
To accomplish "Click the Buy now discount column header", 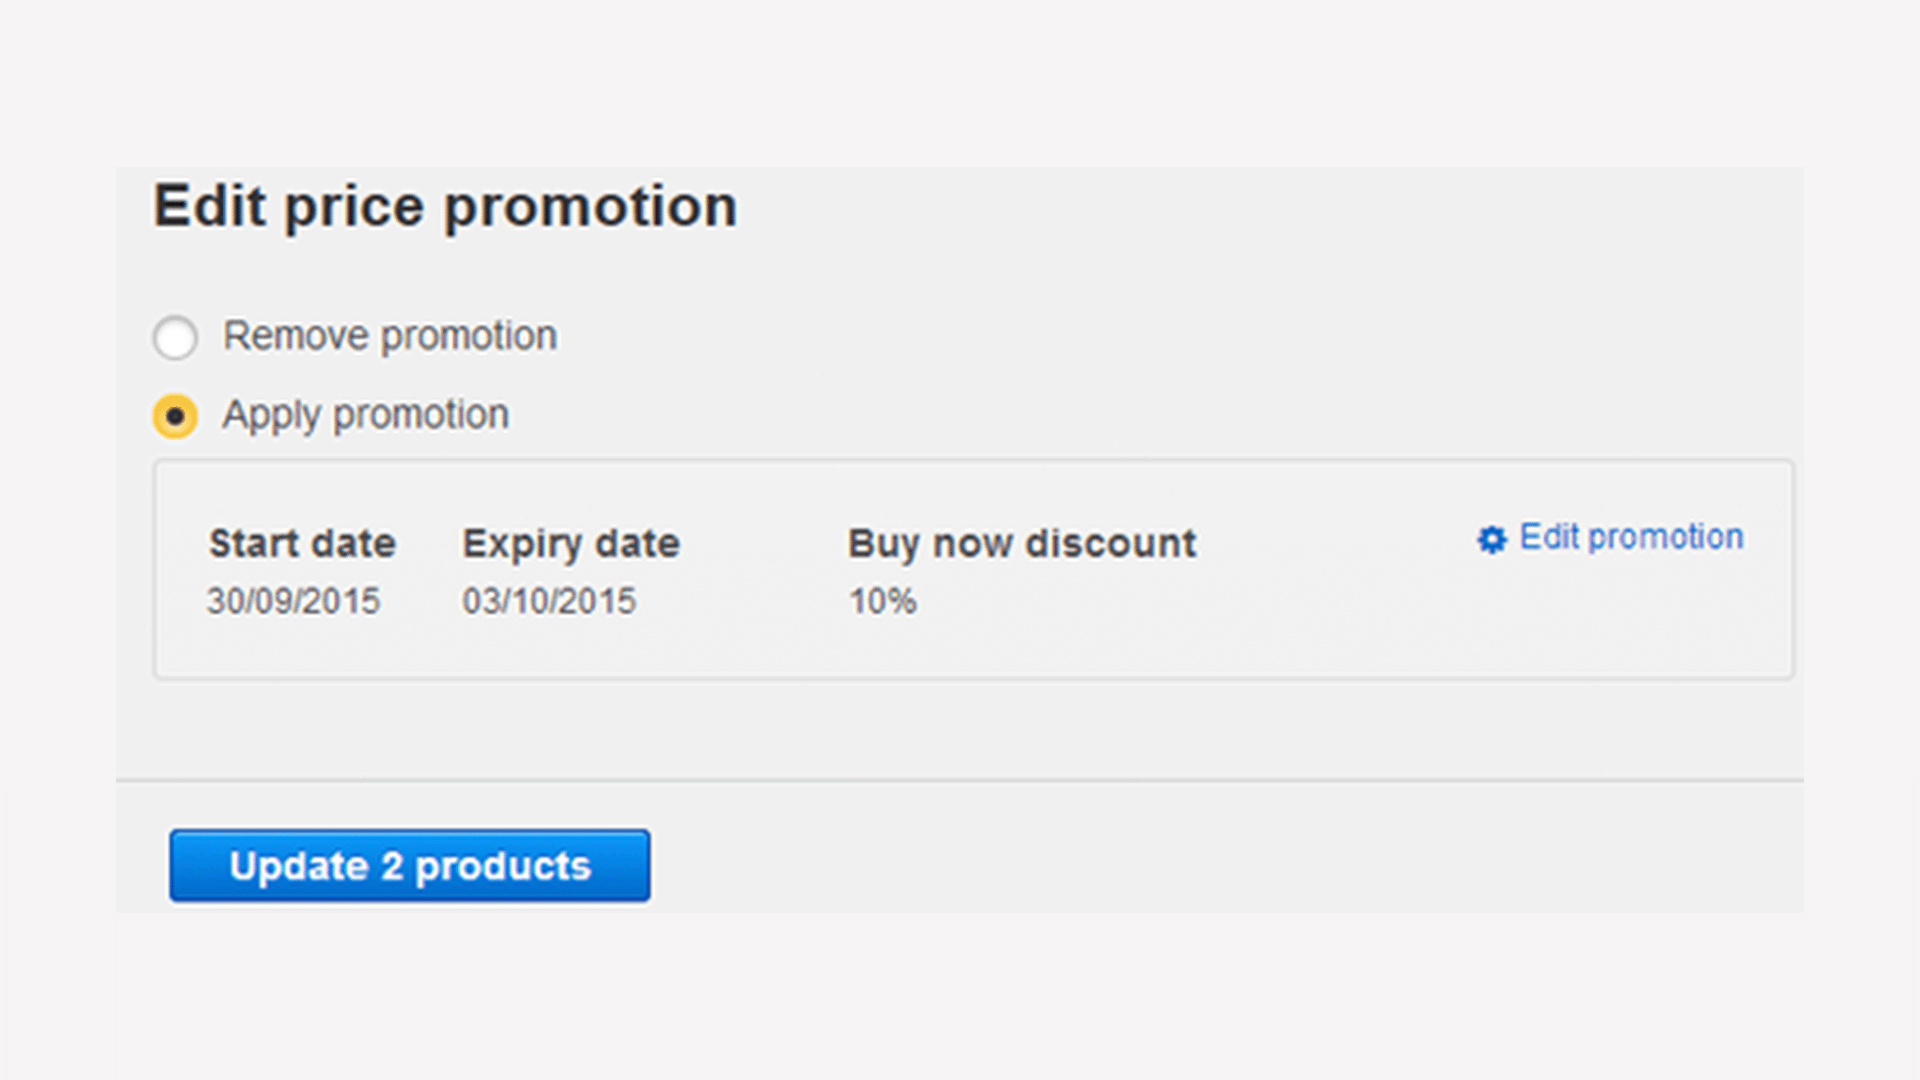I will tap(1021, 543).
